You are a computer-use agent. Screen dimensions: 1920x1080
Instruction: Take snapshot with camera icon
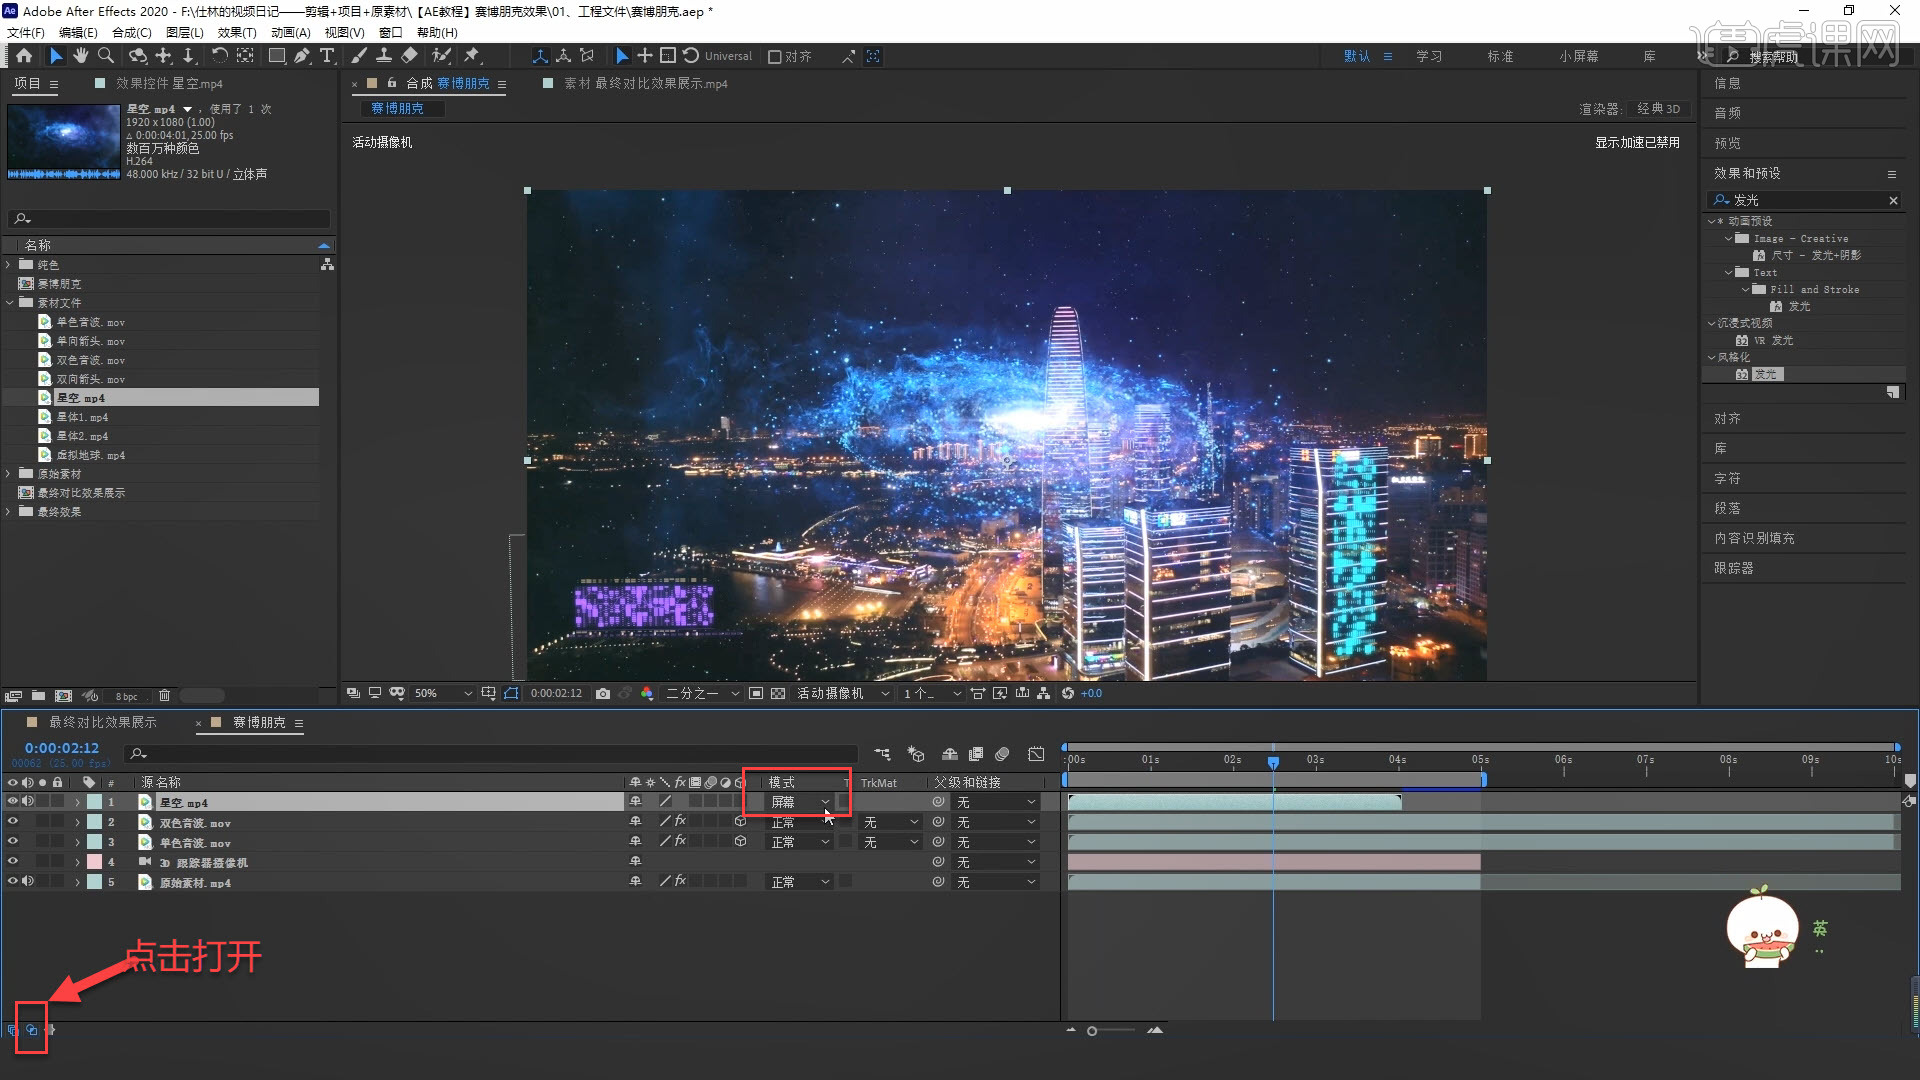[603, 693]
